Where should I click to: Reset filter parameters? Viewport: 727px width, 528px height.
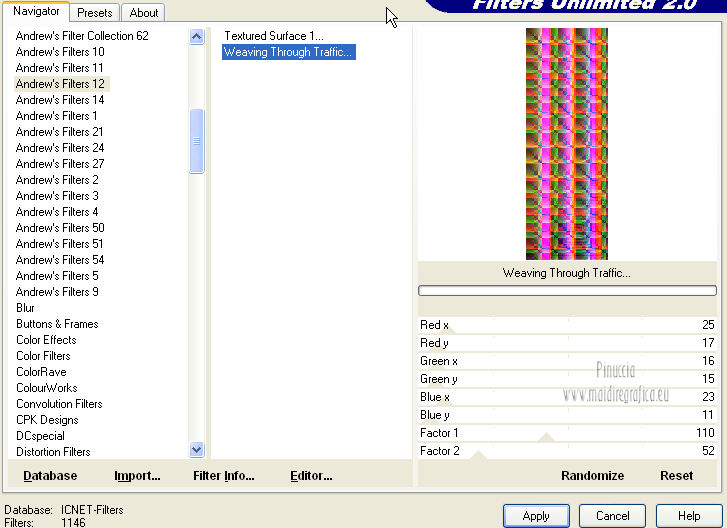(x=676, y=476)
